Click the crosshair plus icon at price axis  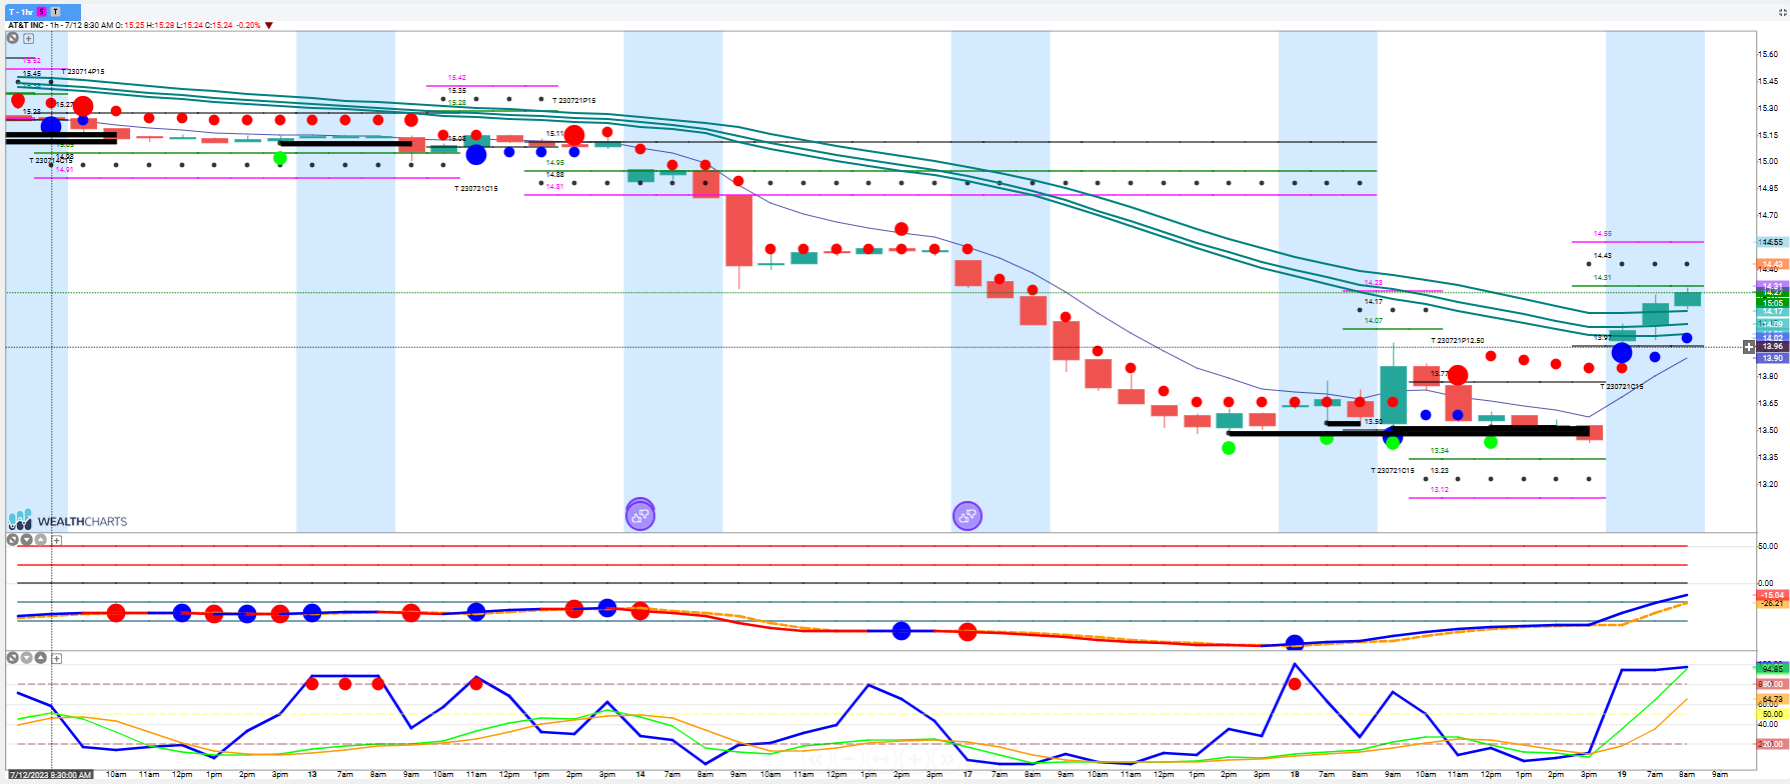point(1749,347)
